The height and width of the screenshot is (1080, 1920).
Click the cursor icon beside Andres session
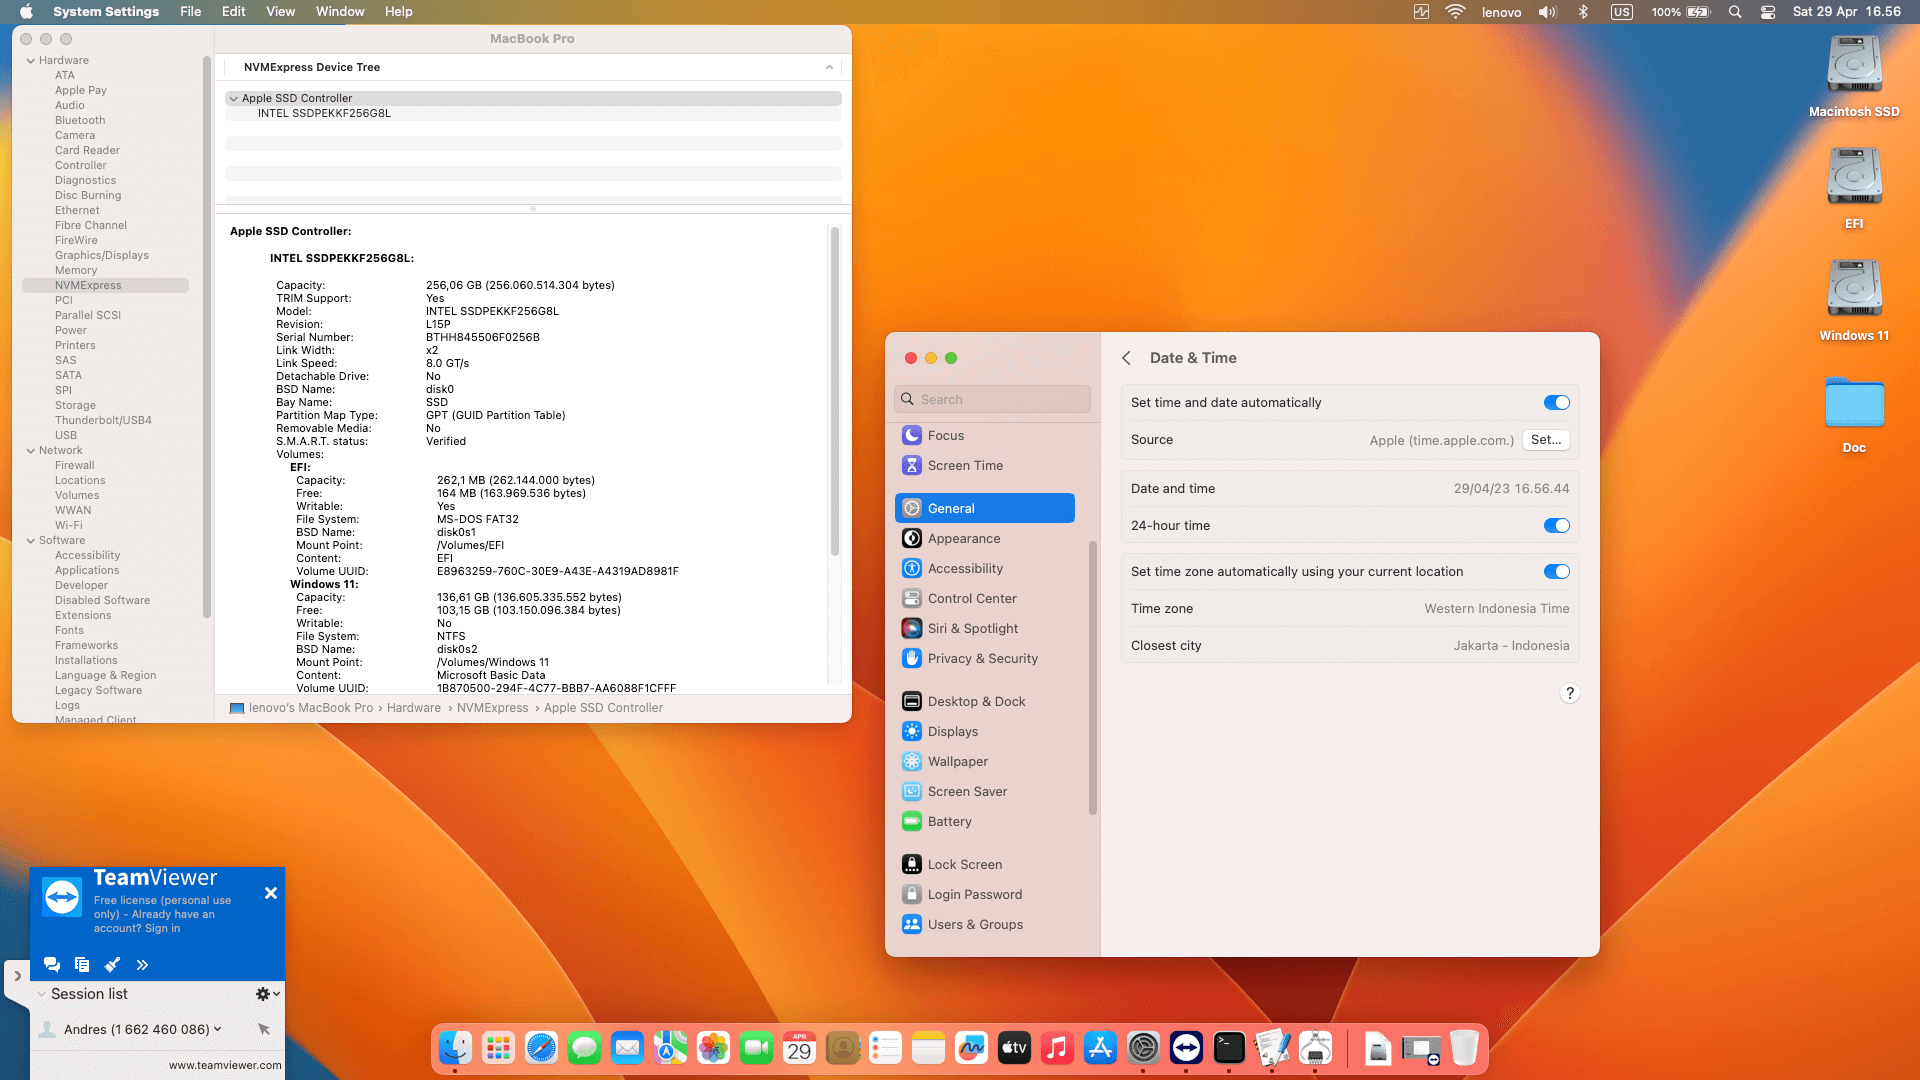[264, 1029]
